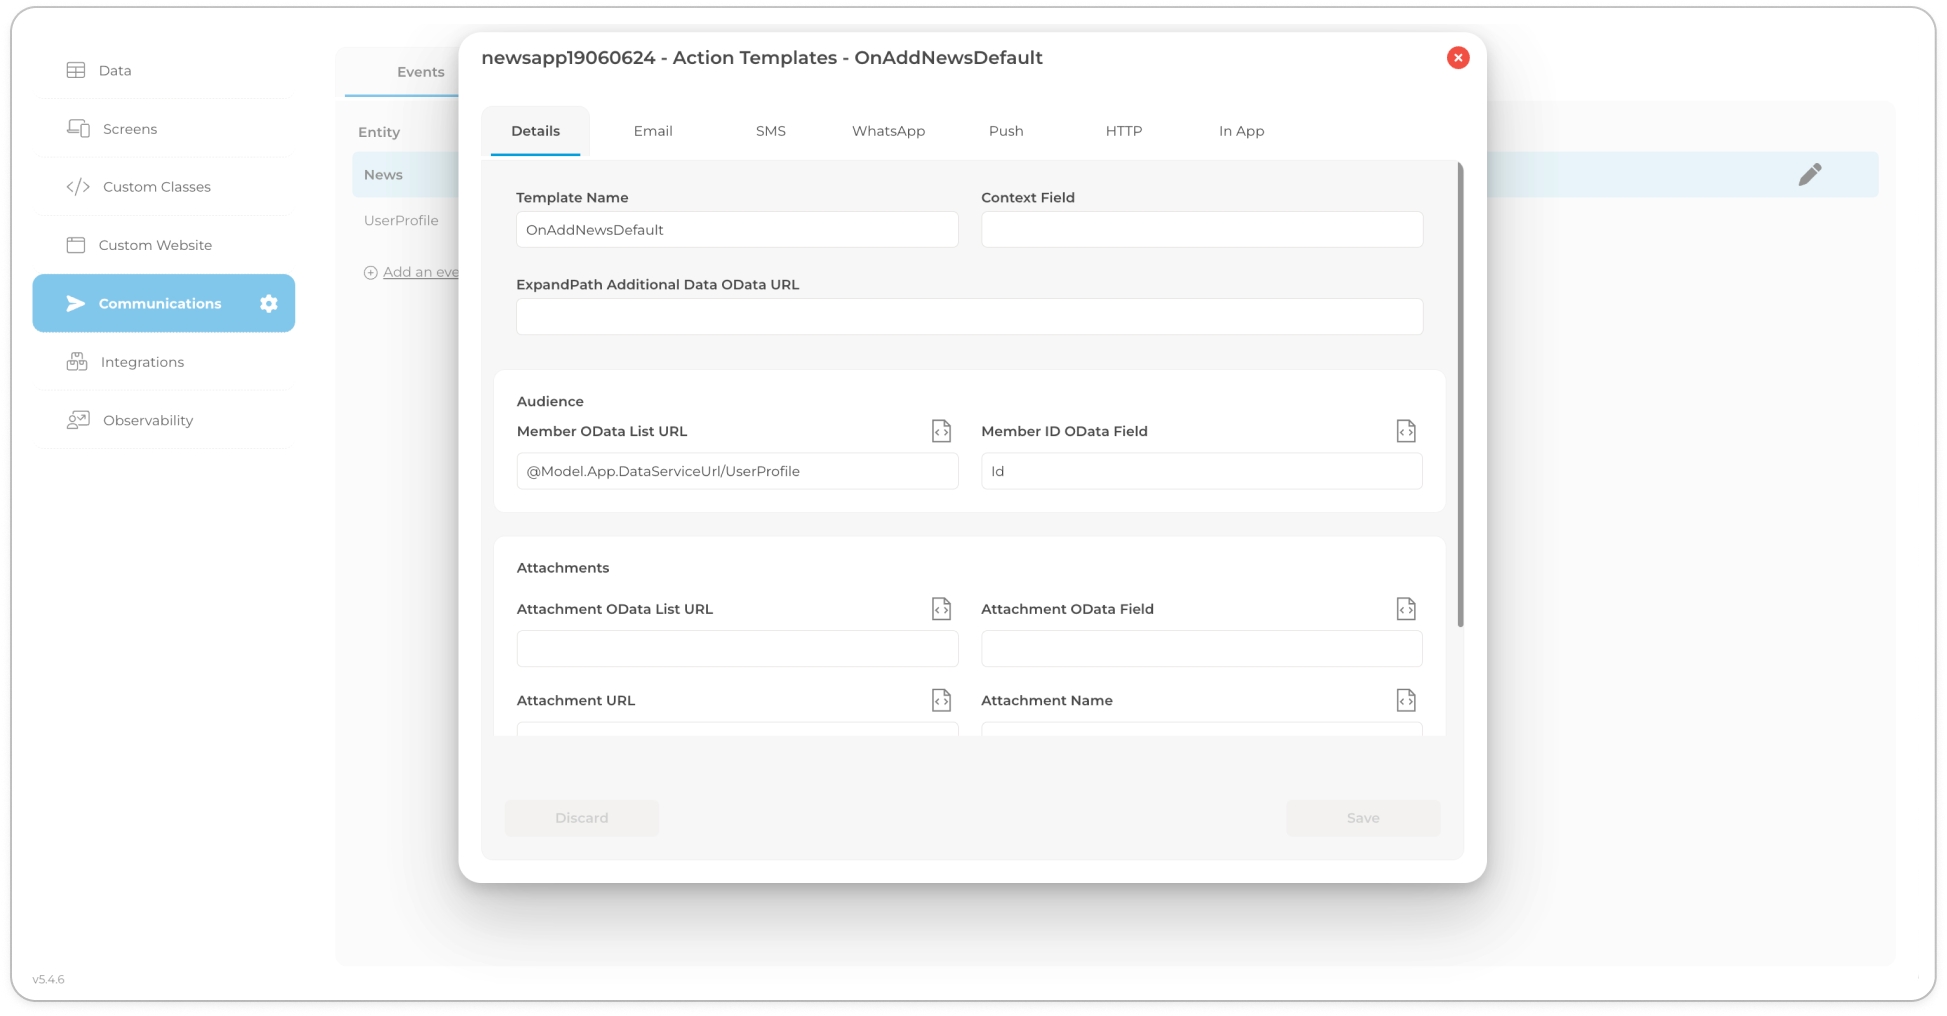Select the Push tab

click(x=1005, y=131)
